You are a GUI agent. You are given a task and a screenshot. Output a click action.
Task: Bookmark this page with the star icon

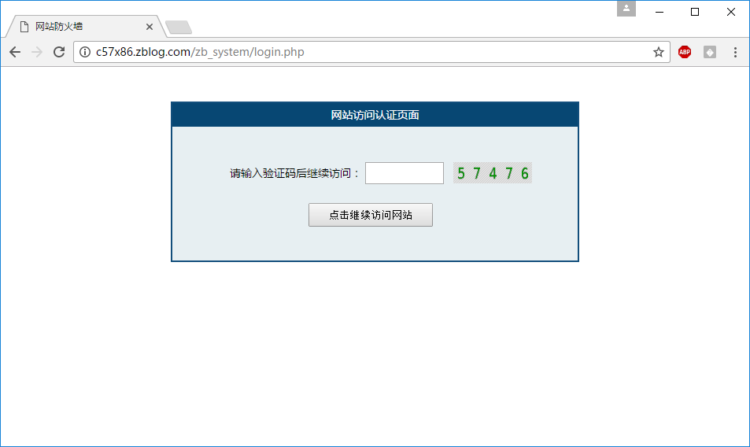[x=658, y=52]
